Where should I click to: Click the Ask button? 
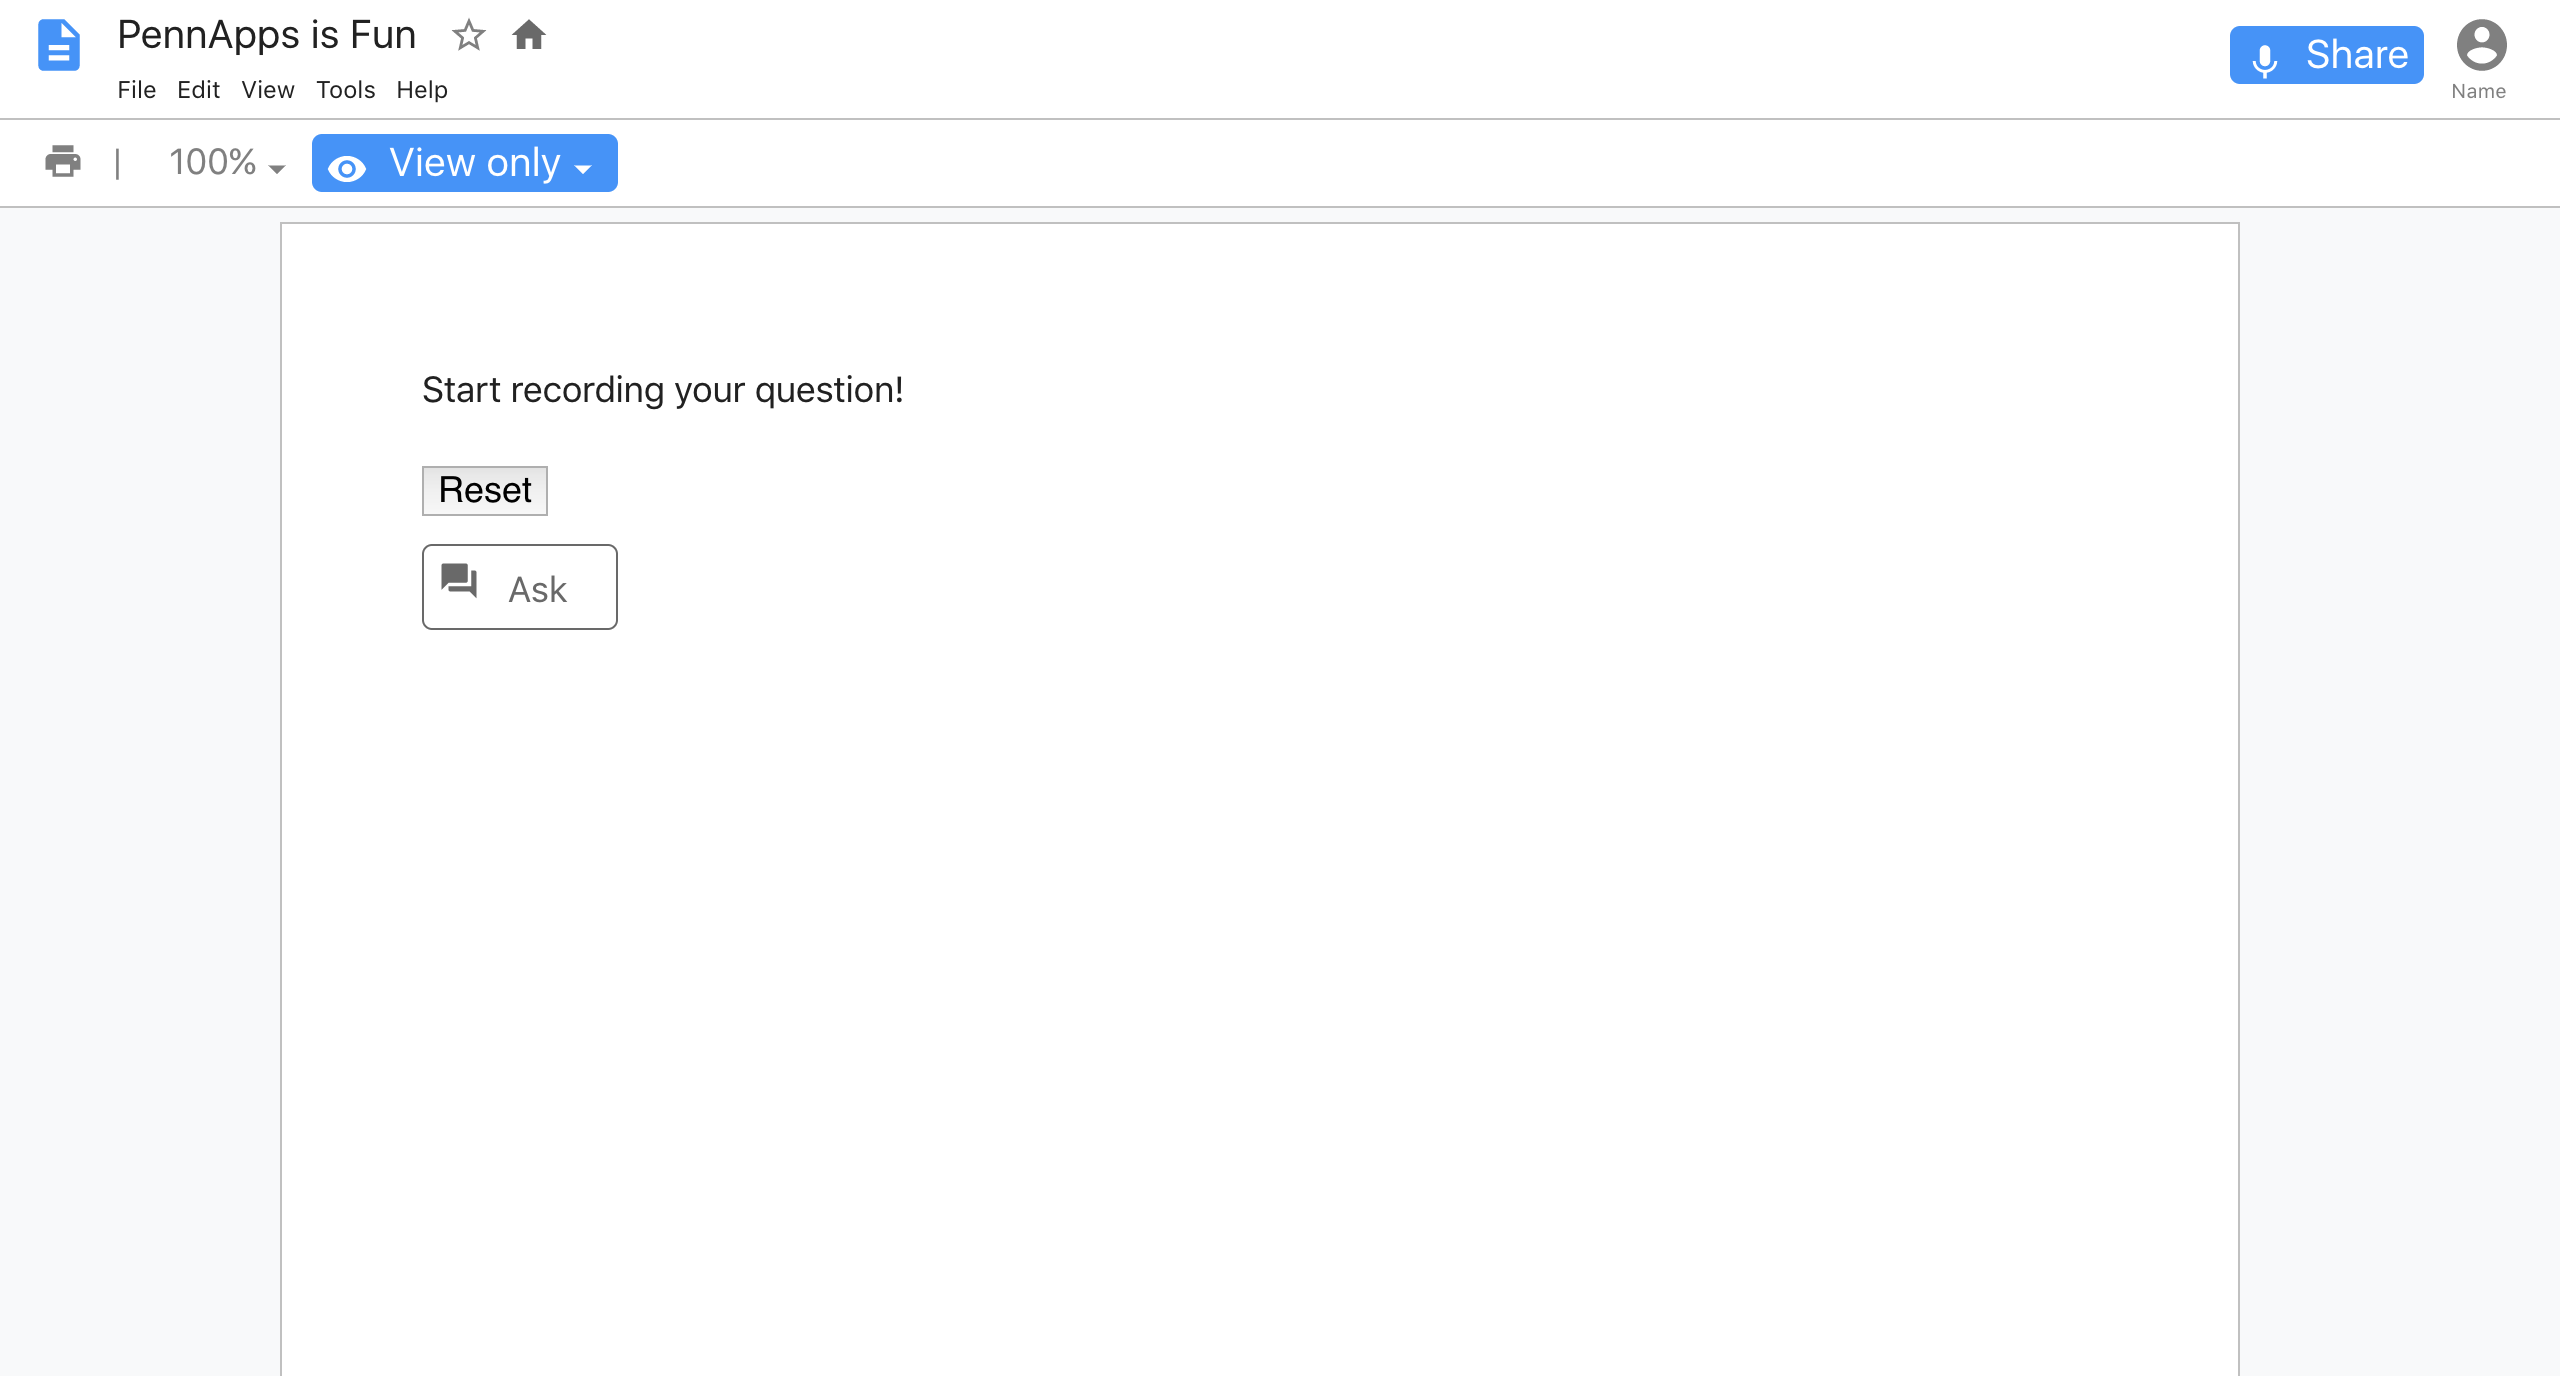tap(520, 587)
